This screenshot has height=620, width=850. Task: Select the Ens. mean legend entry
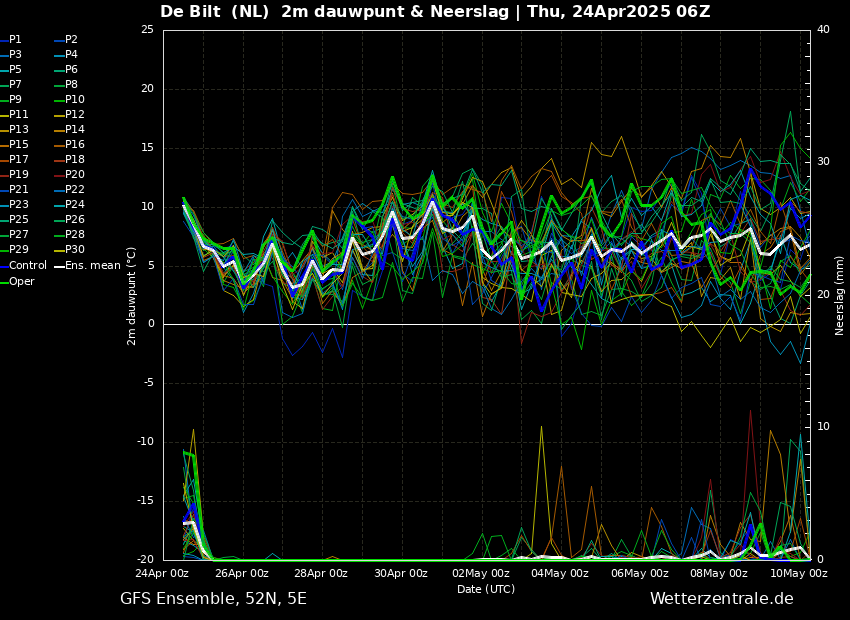pos(92,266)
